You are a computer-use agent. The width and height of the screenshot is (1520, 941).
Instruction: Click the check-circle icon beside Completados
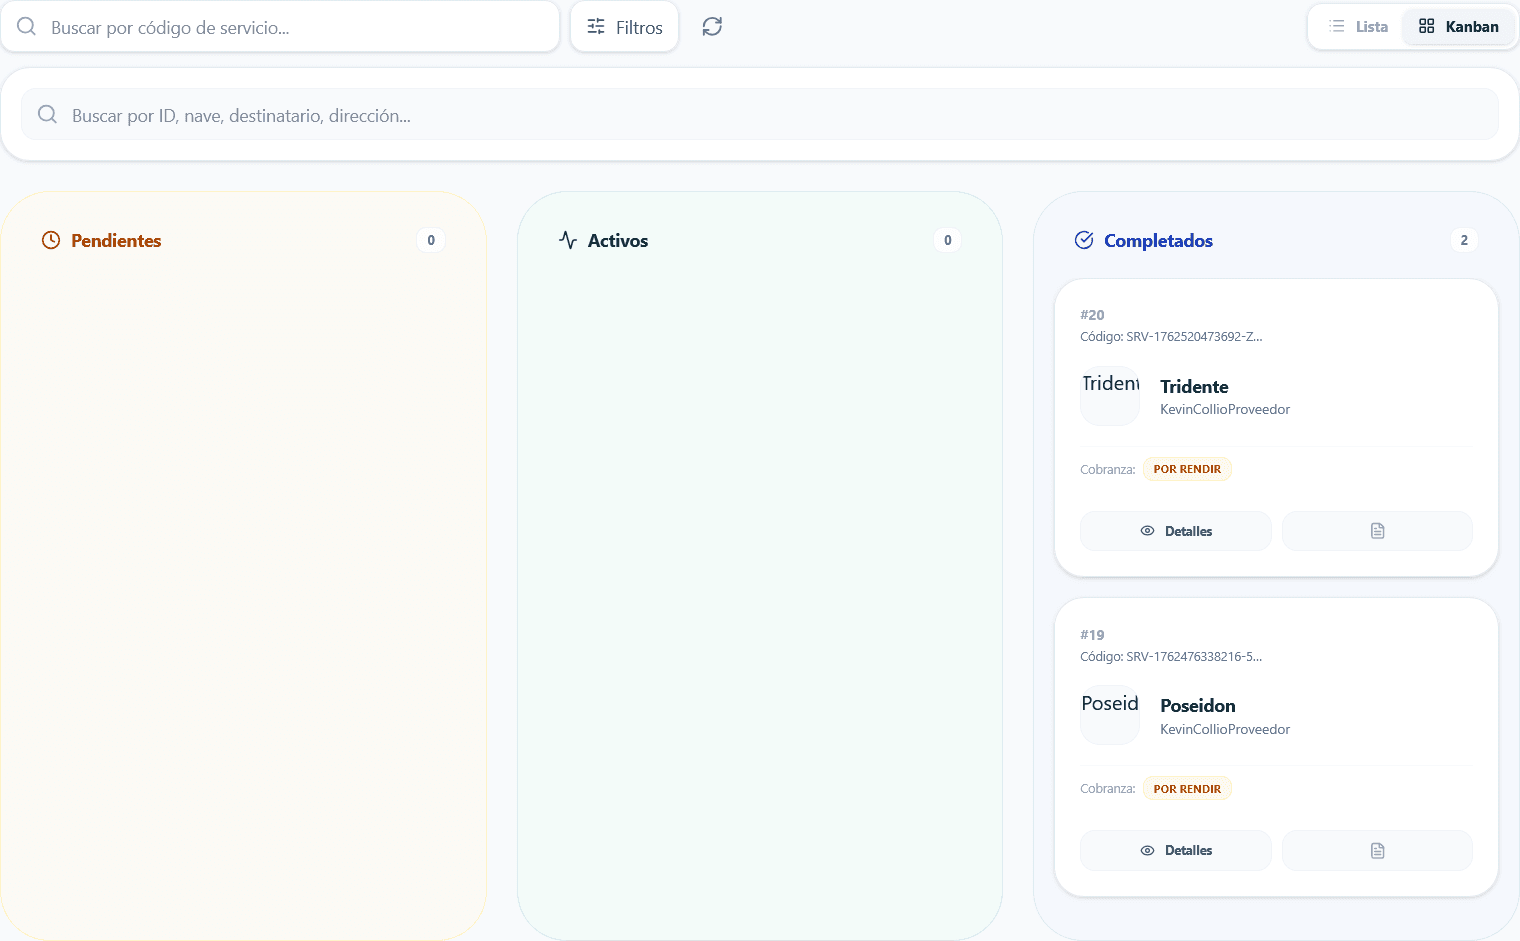pos(1084,240)
